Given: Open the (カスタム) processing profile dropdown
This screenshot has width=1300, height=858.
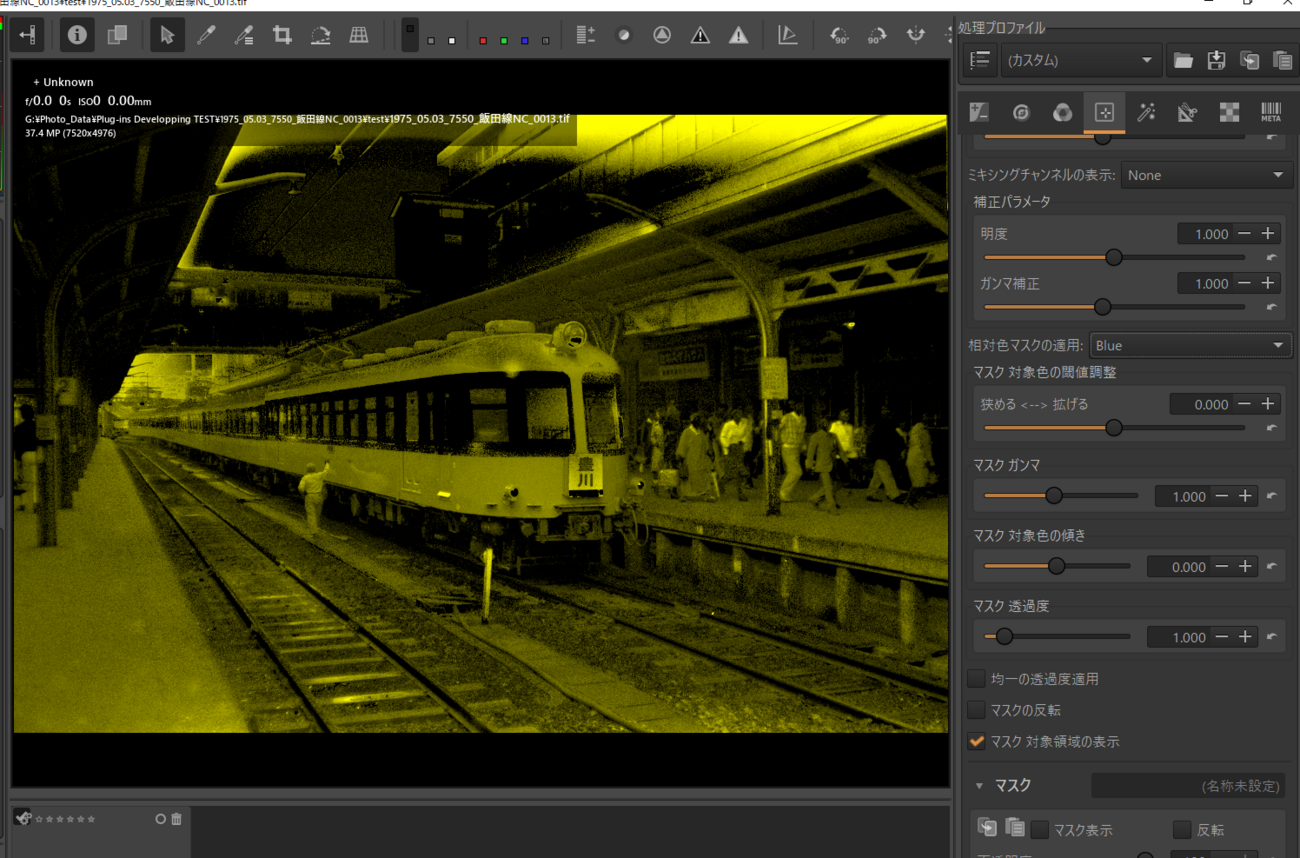Looking at the screenshot, I should tap(1080, 61).
